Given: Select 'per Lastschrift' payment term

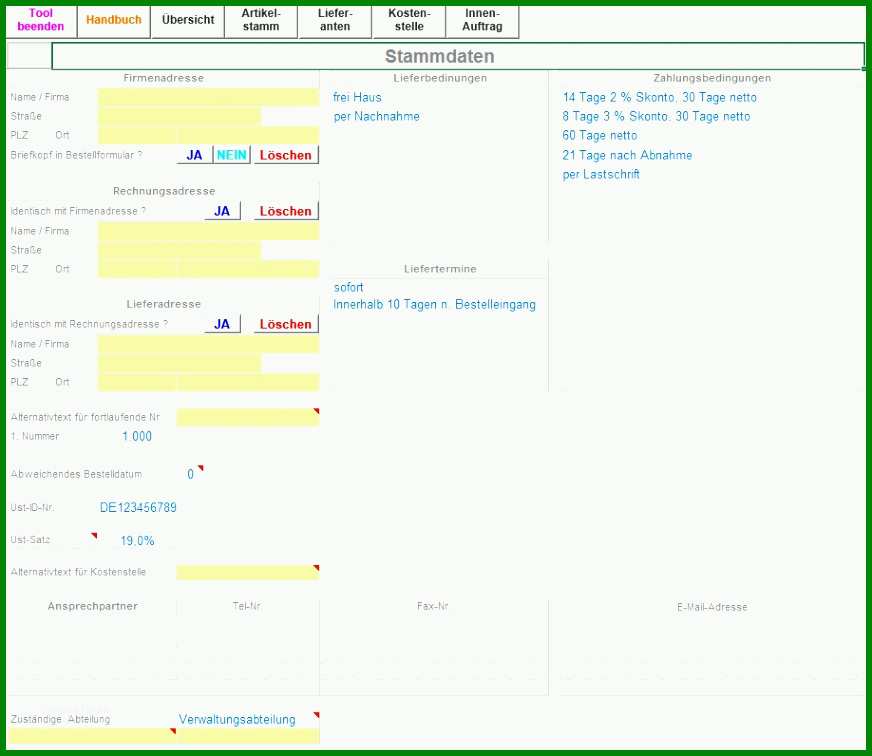Looking at the screenshot, I should pyautogui.click(x=601, y=174).
